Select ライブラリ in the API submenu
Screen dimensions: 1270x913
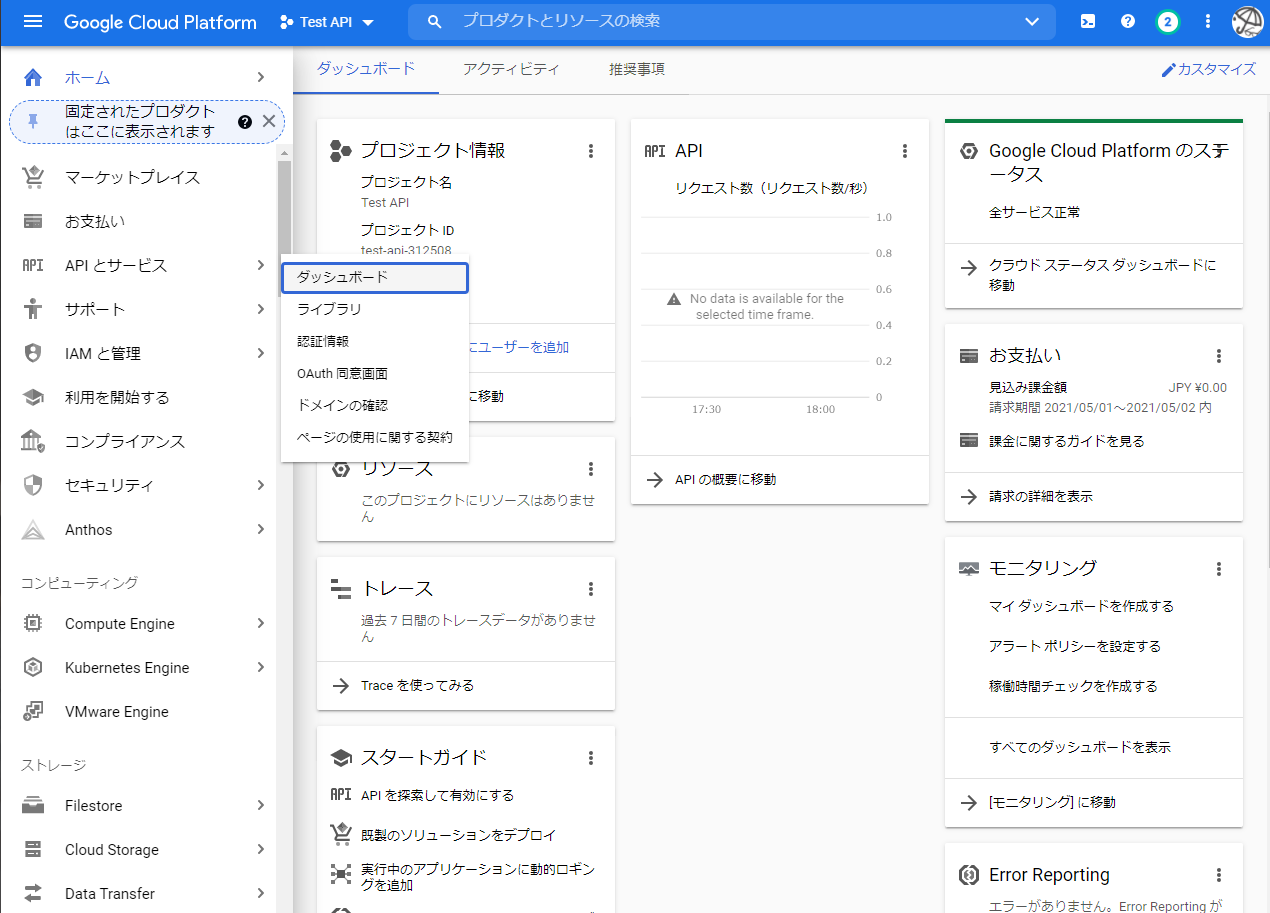click(375, 309)
